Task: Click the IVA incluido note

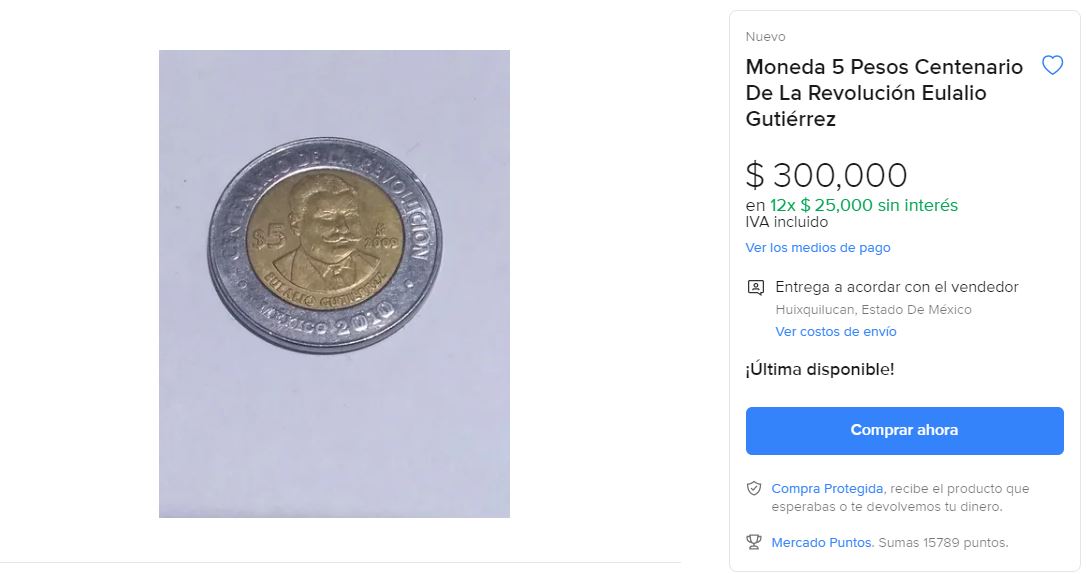Action: (x=787, y=222)
